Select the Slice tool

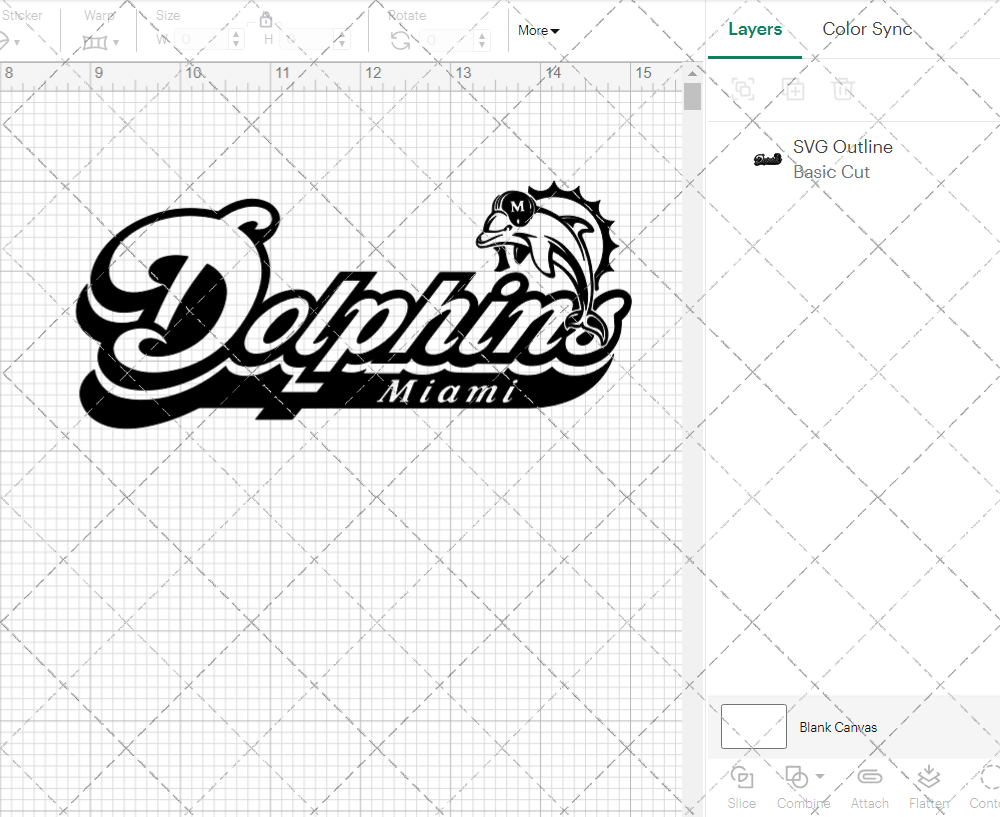coord(741,788)
